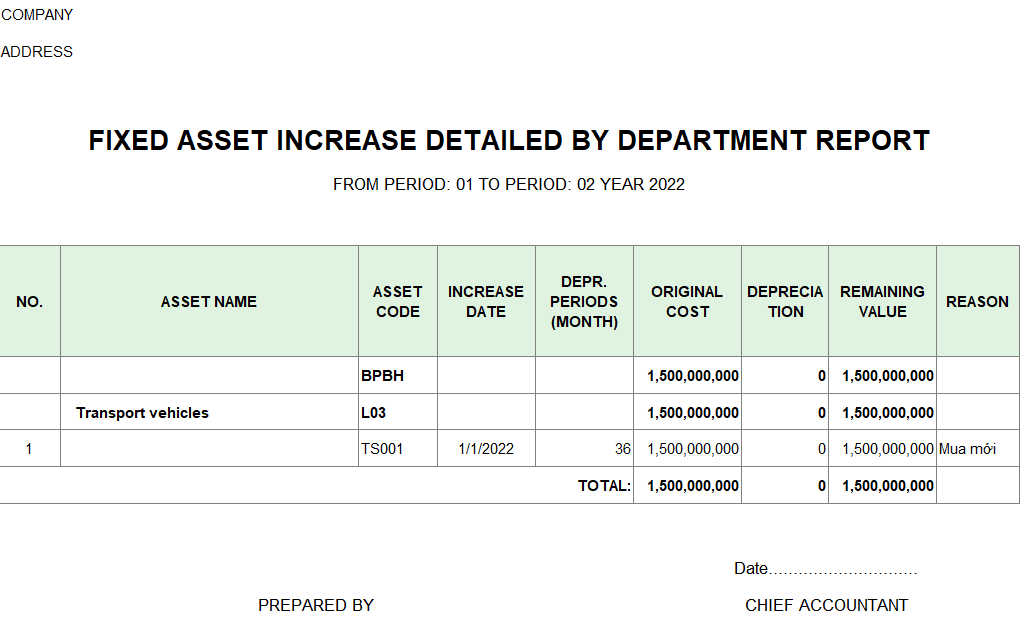
Task: Select the ASSET CODE column header
Action: (x=397, y=302)
